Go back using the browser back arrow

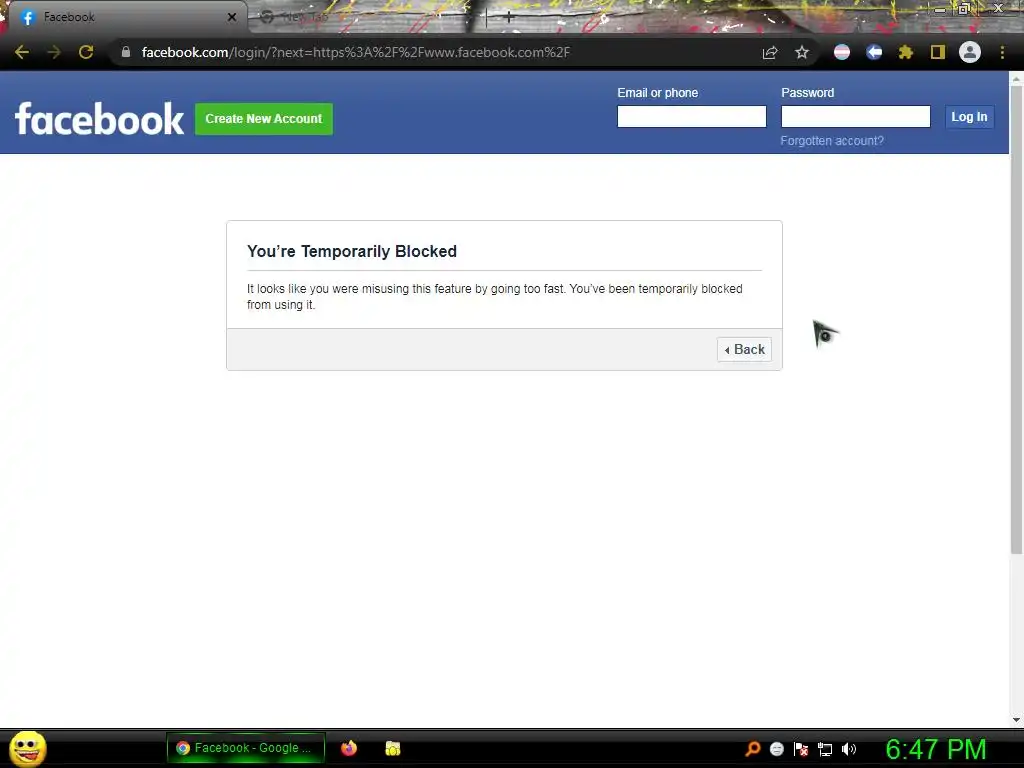[22, 52]
